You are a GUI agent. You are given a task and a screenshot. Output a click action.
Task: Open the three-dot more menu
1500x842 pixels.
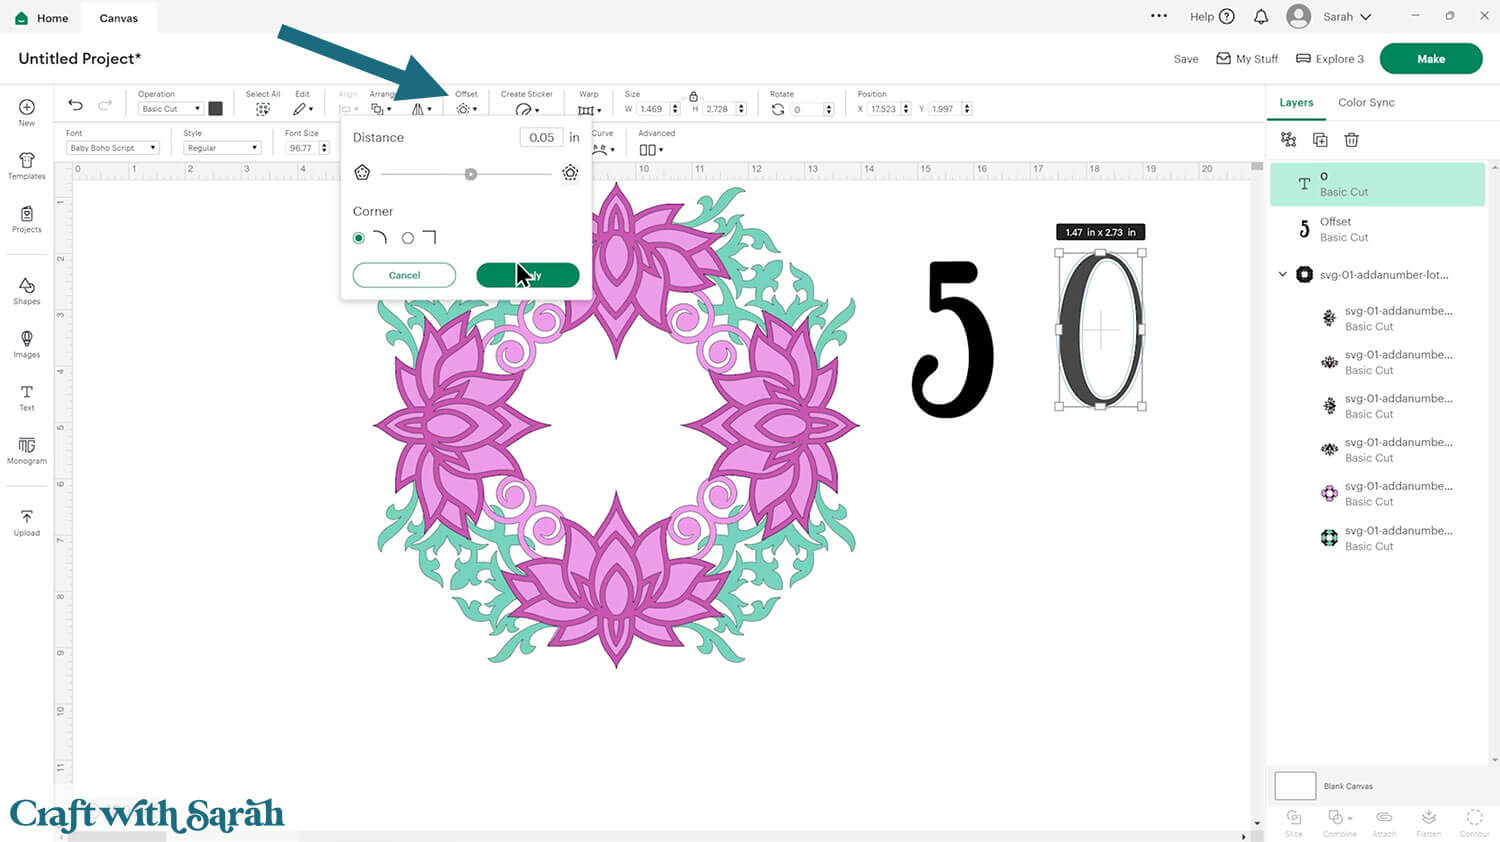pos(1159,16)
